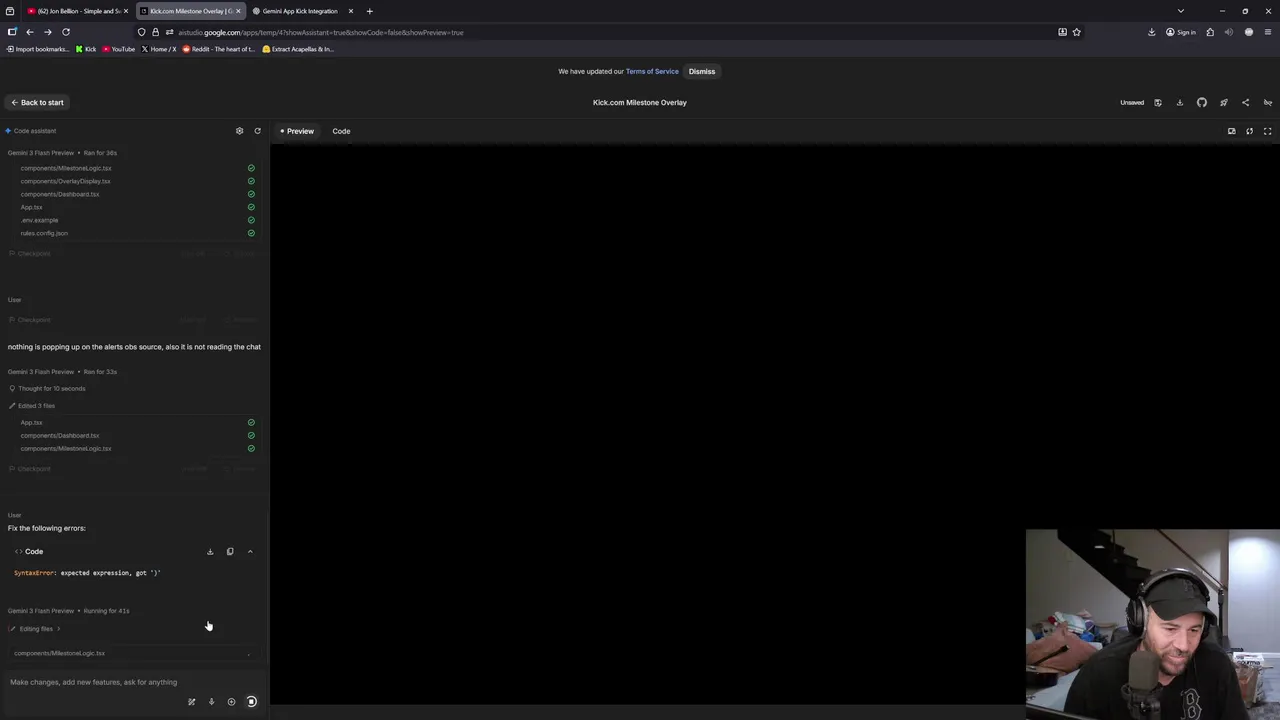Click the magic wand icon in prompt box
This screenshot has height=720, width=1280.
tap(191, 702)
